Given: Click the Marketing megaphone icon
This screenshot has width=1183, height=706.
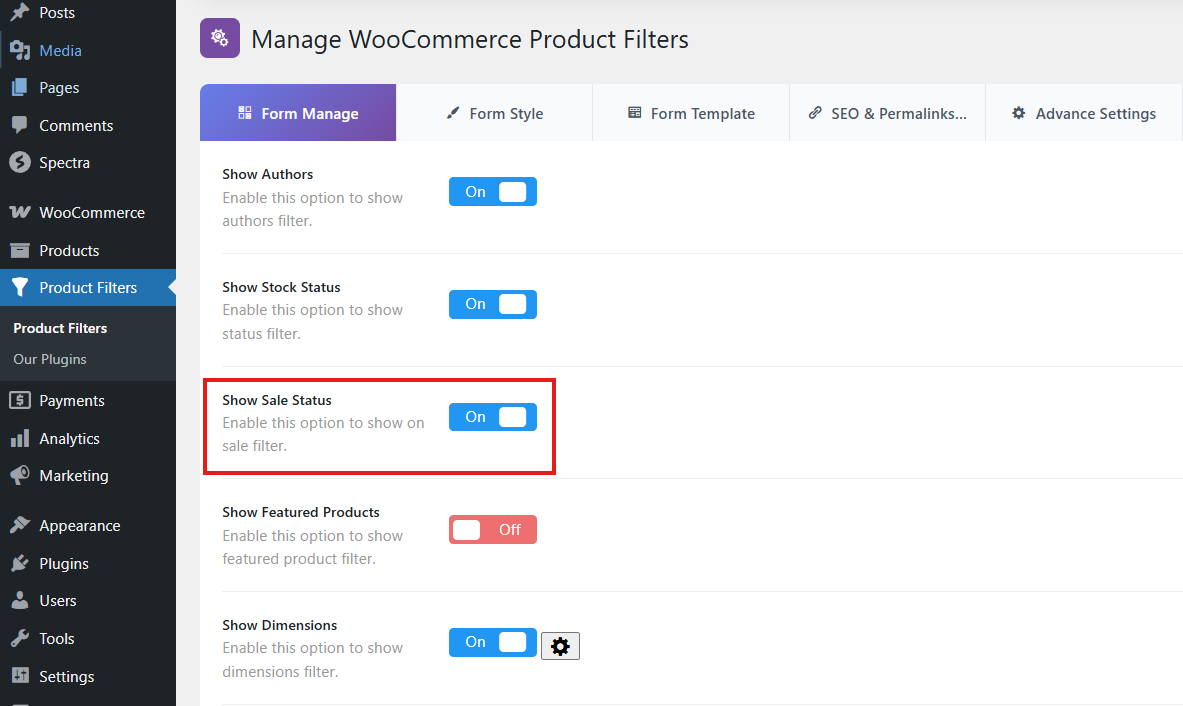Looking at the screenshot, I should [20, 475].
